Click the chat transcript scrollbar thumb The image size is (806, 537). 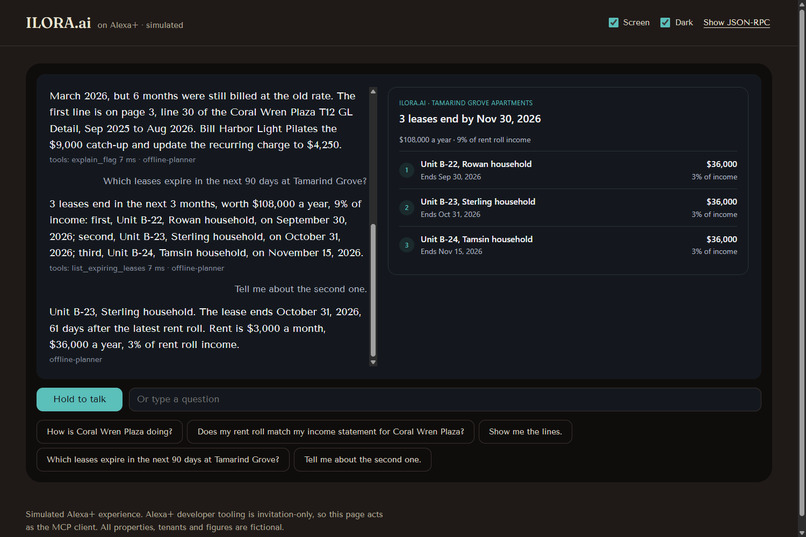(373, 290)
